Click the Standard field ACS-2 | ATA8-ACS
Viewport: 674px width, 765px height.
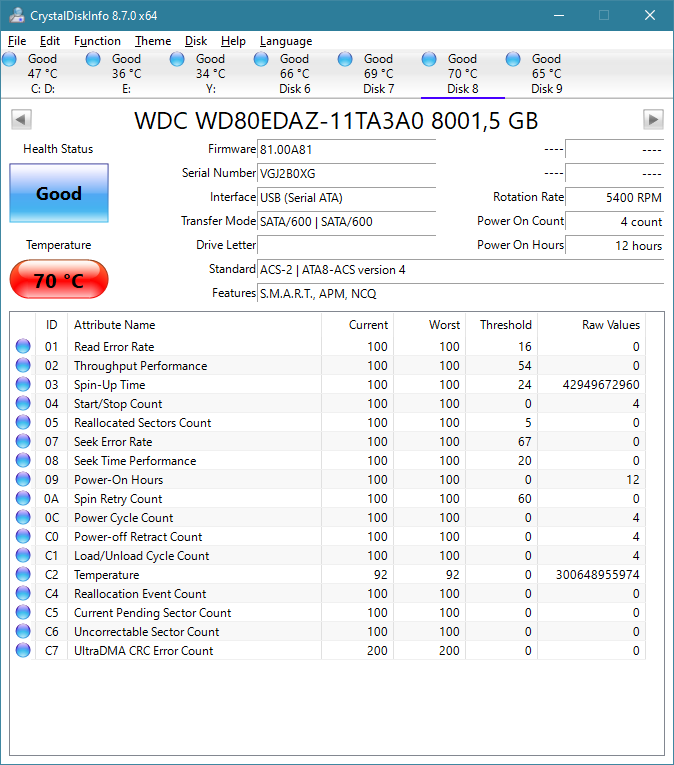pyautogui.click(x=460, y=269)
